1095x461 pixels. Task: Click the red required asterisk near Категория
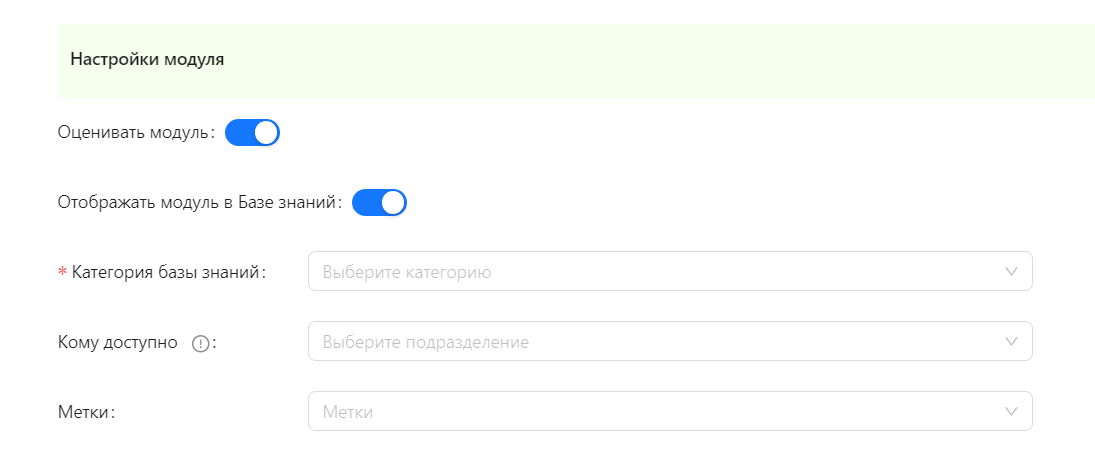tap(62, 272)
